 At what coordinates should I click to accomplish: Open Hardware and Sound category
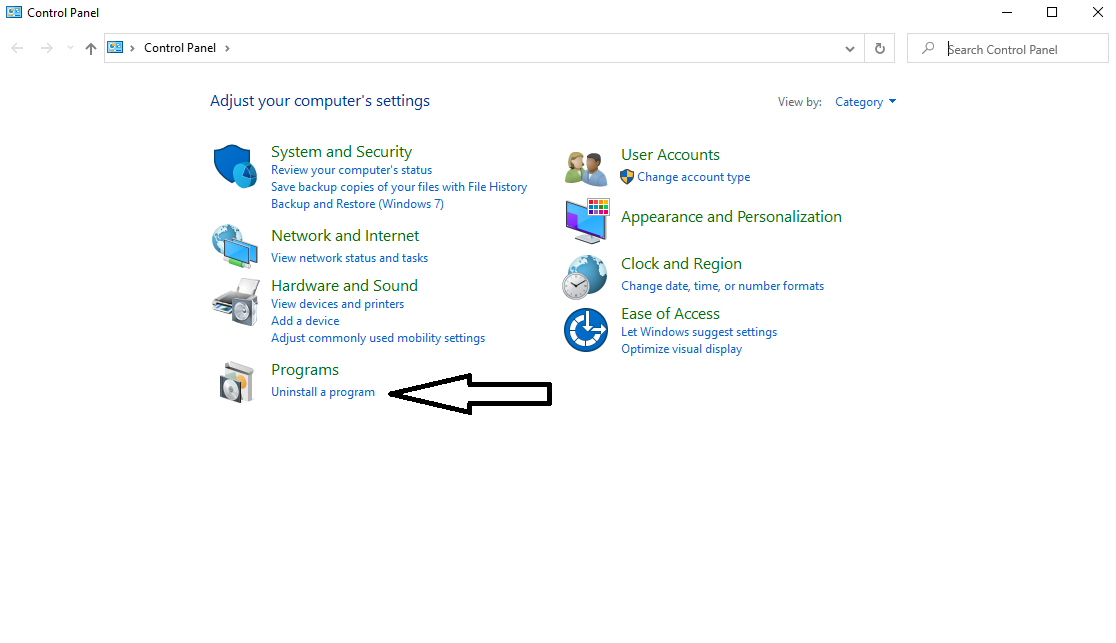tap(344, 286)
